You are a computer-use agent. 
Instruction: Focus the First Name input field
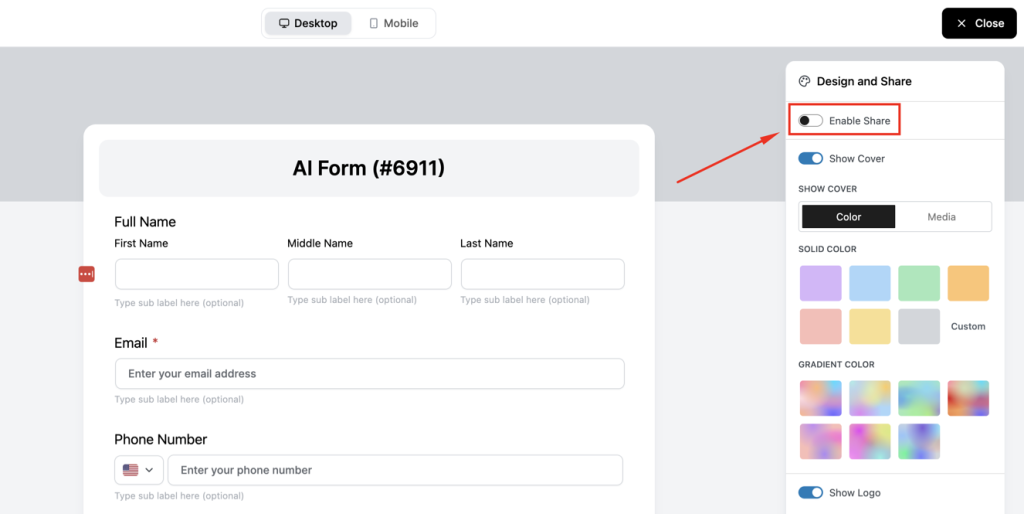click(x=197, y=274)
